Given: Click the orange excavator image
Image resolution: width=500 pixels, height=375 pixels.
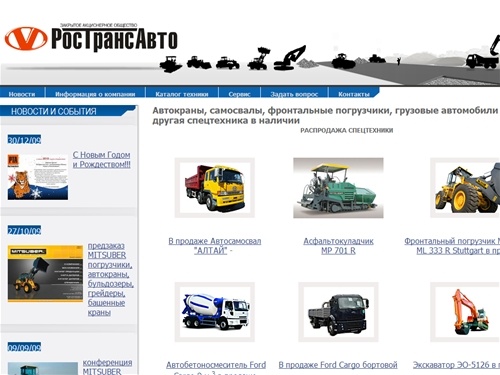Looking at the screenshot, I should [465, 312].
